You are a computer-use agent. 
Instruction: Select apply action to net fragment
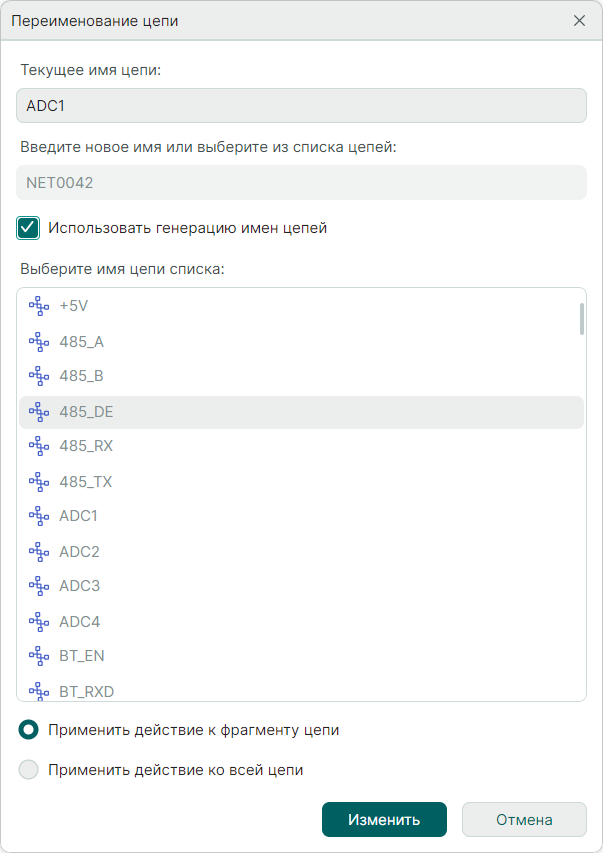29,730
